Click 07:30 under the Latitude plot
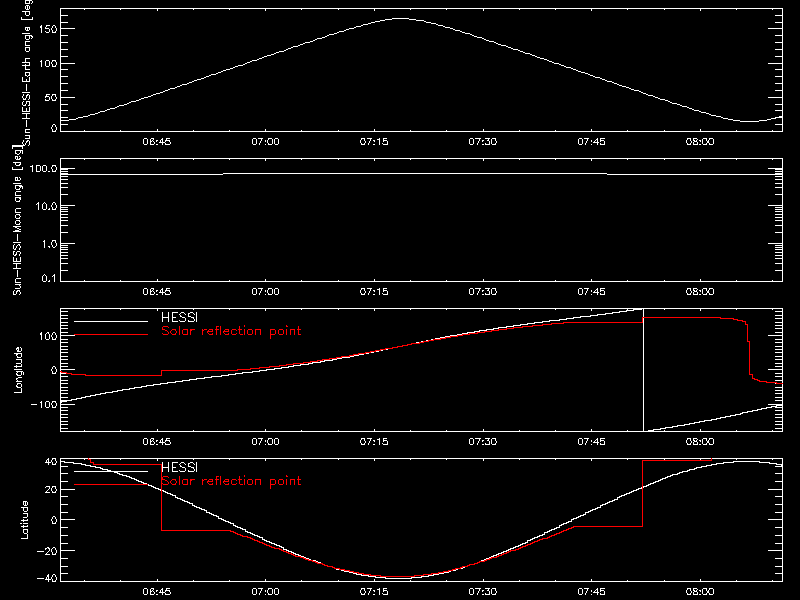800x600 pixels. (483, 592)
